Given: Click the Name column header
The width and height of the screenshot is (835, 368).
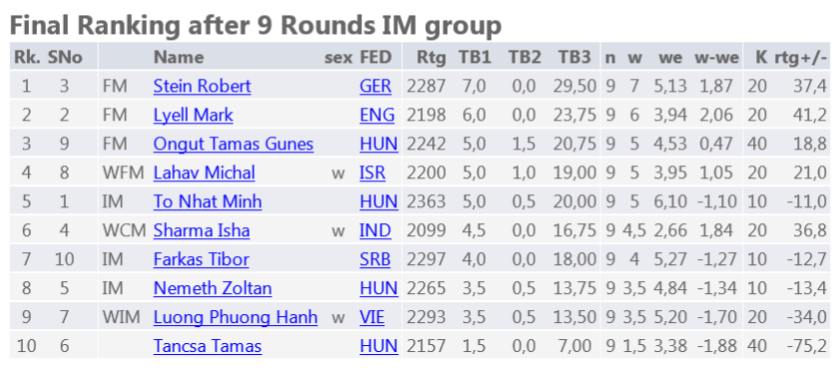Looking at the screenshot, I should click(x=178, y=58).
